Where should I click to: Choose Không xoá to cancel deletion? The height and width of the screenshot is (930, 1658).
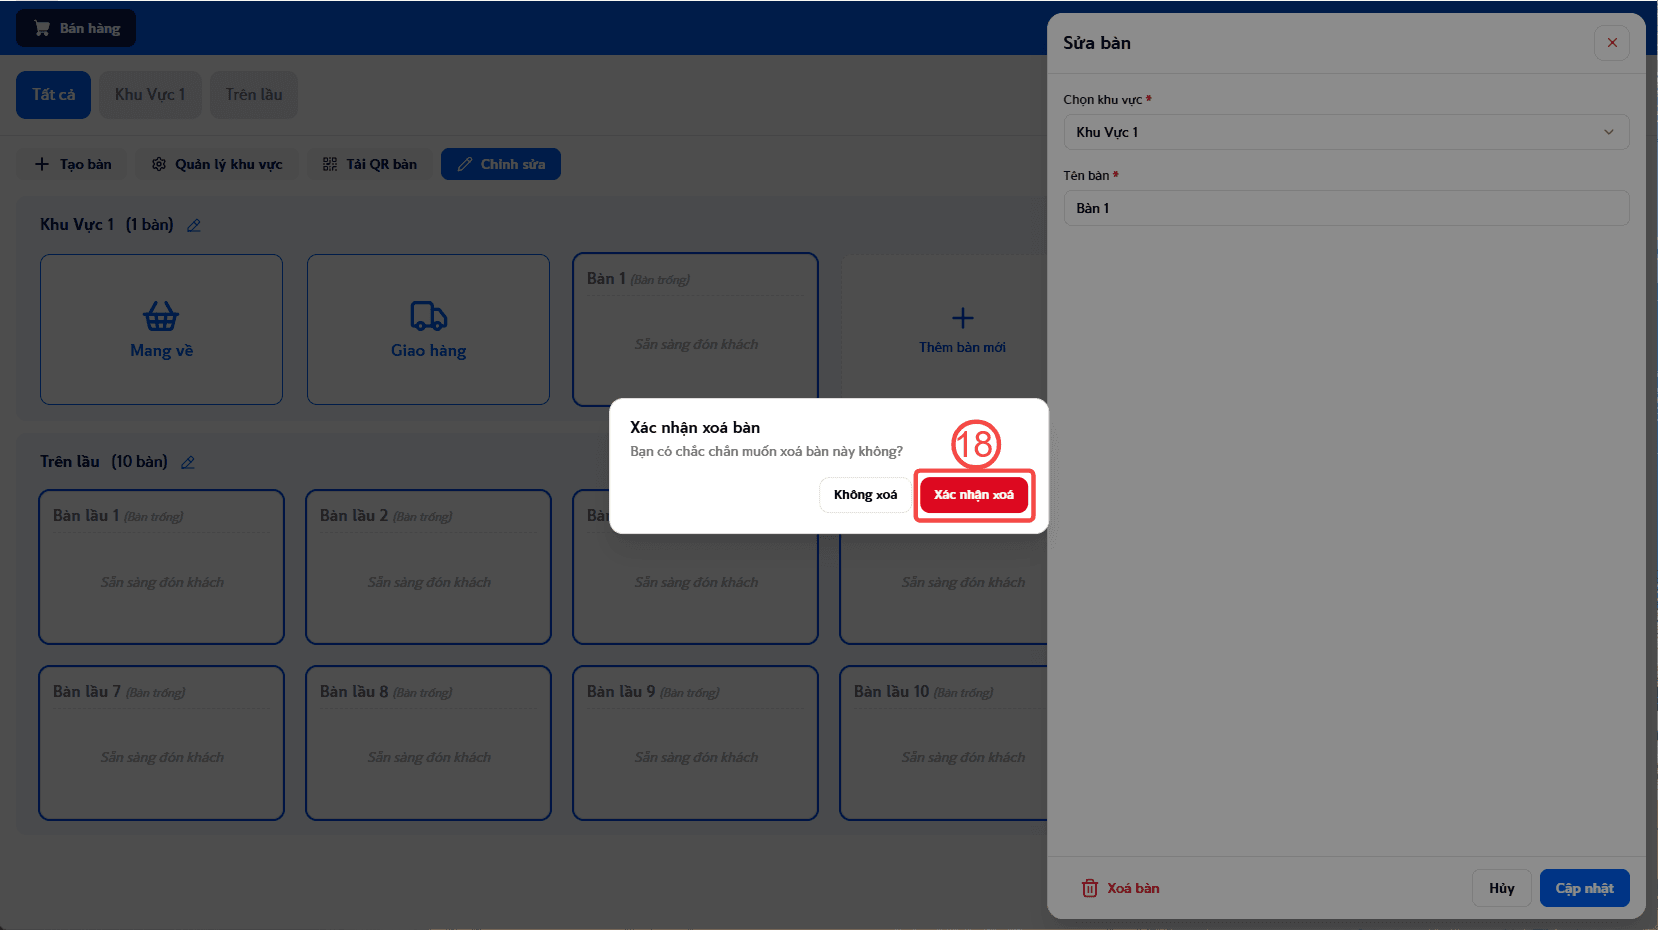click(x=865, y=495)
